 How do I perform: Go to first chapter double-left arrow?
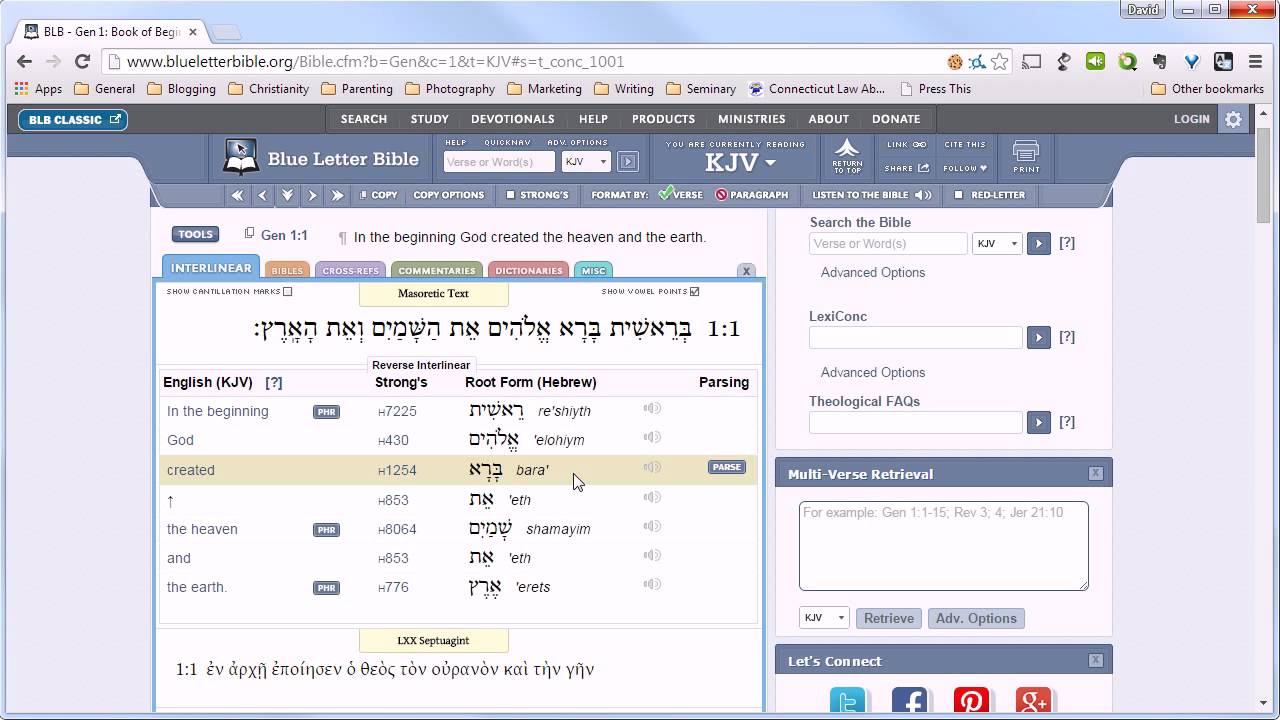point(237,195)
